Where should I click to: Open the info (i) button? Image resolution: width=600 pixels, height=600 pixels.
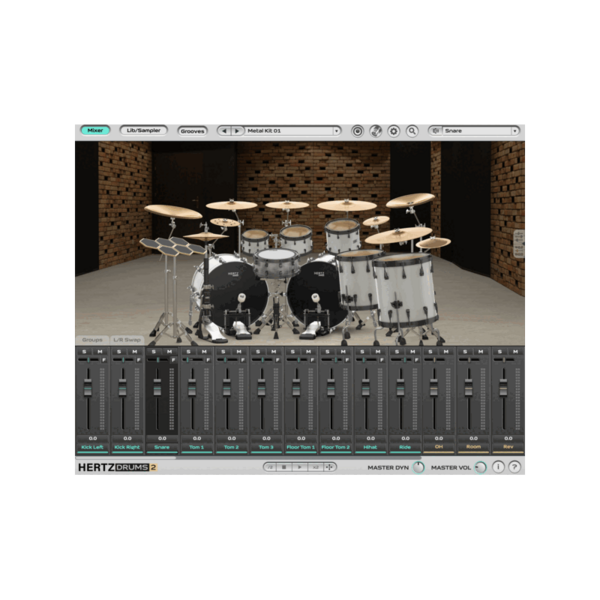[498, 467]
